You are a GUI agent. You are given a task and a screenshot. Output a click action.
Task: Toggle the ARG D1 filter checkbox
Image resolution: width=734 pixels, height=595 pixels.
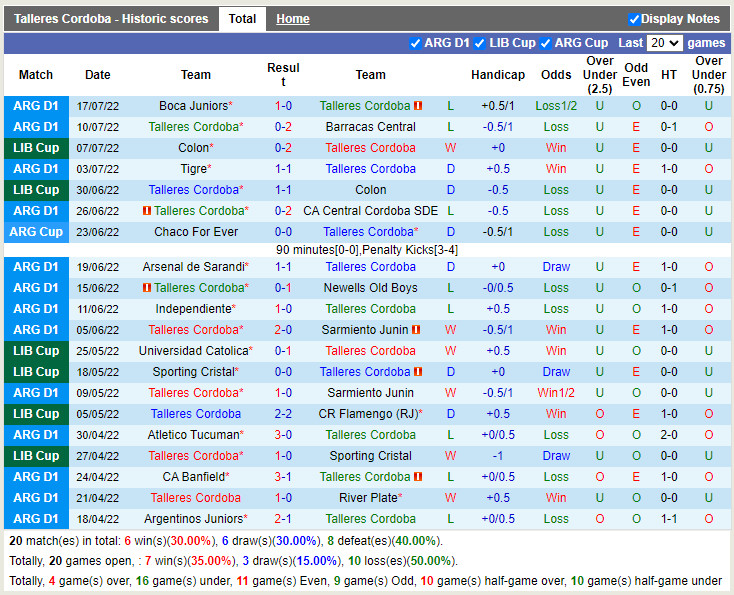[x=415, y=43]
